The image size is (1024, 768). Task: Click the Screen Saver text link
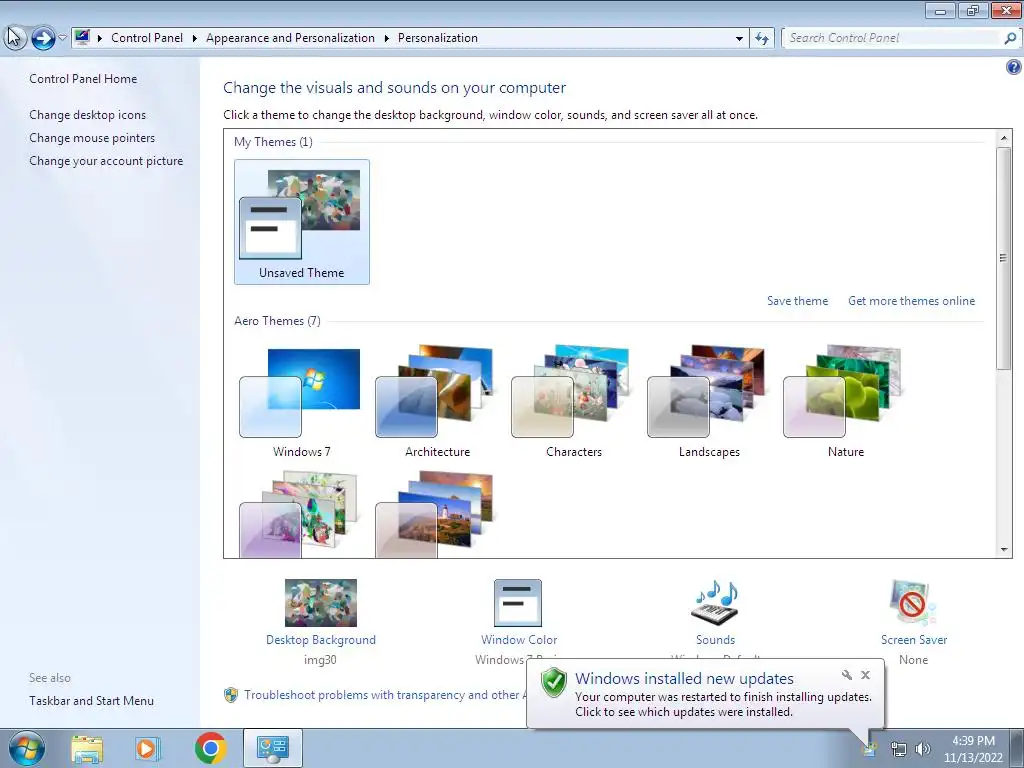pyautogui.click(x=914, y=640)
